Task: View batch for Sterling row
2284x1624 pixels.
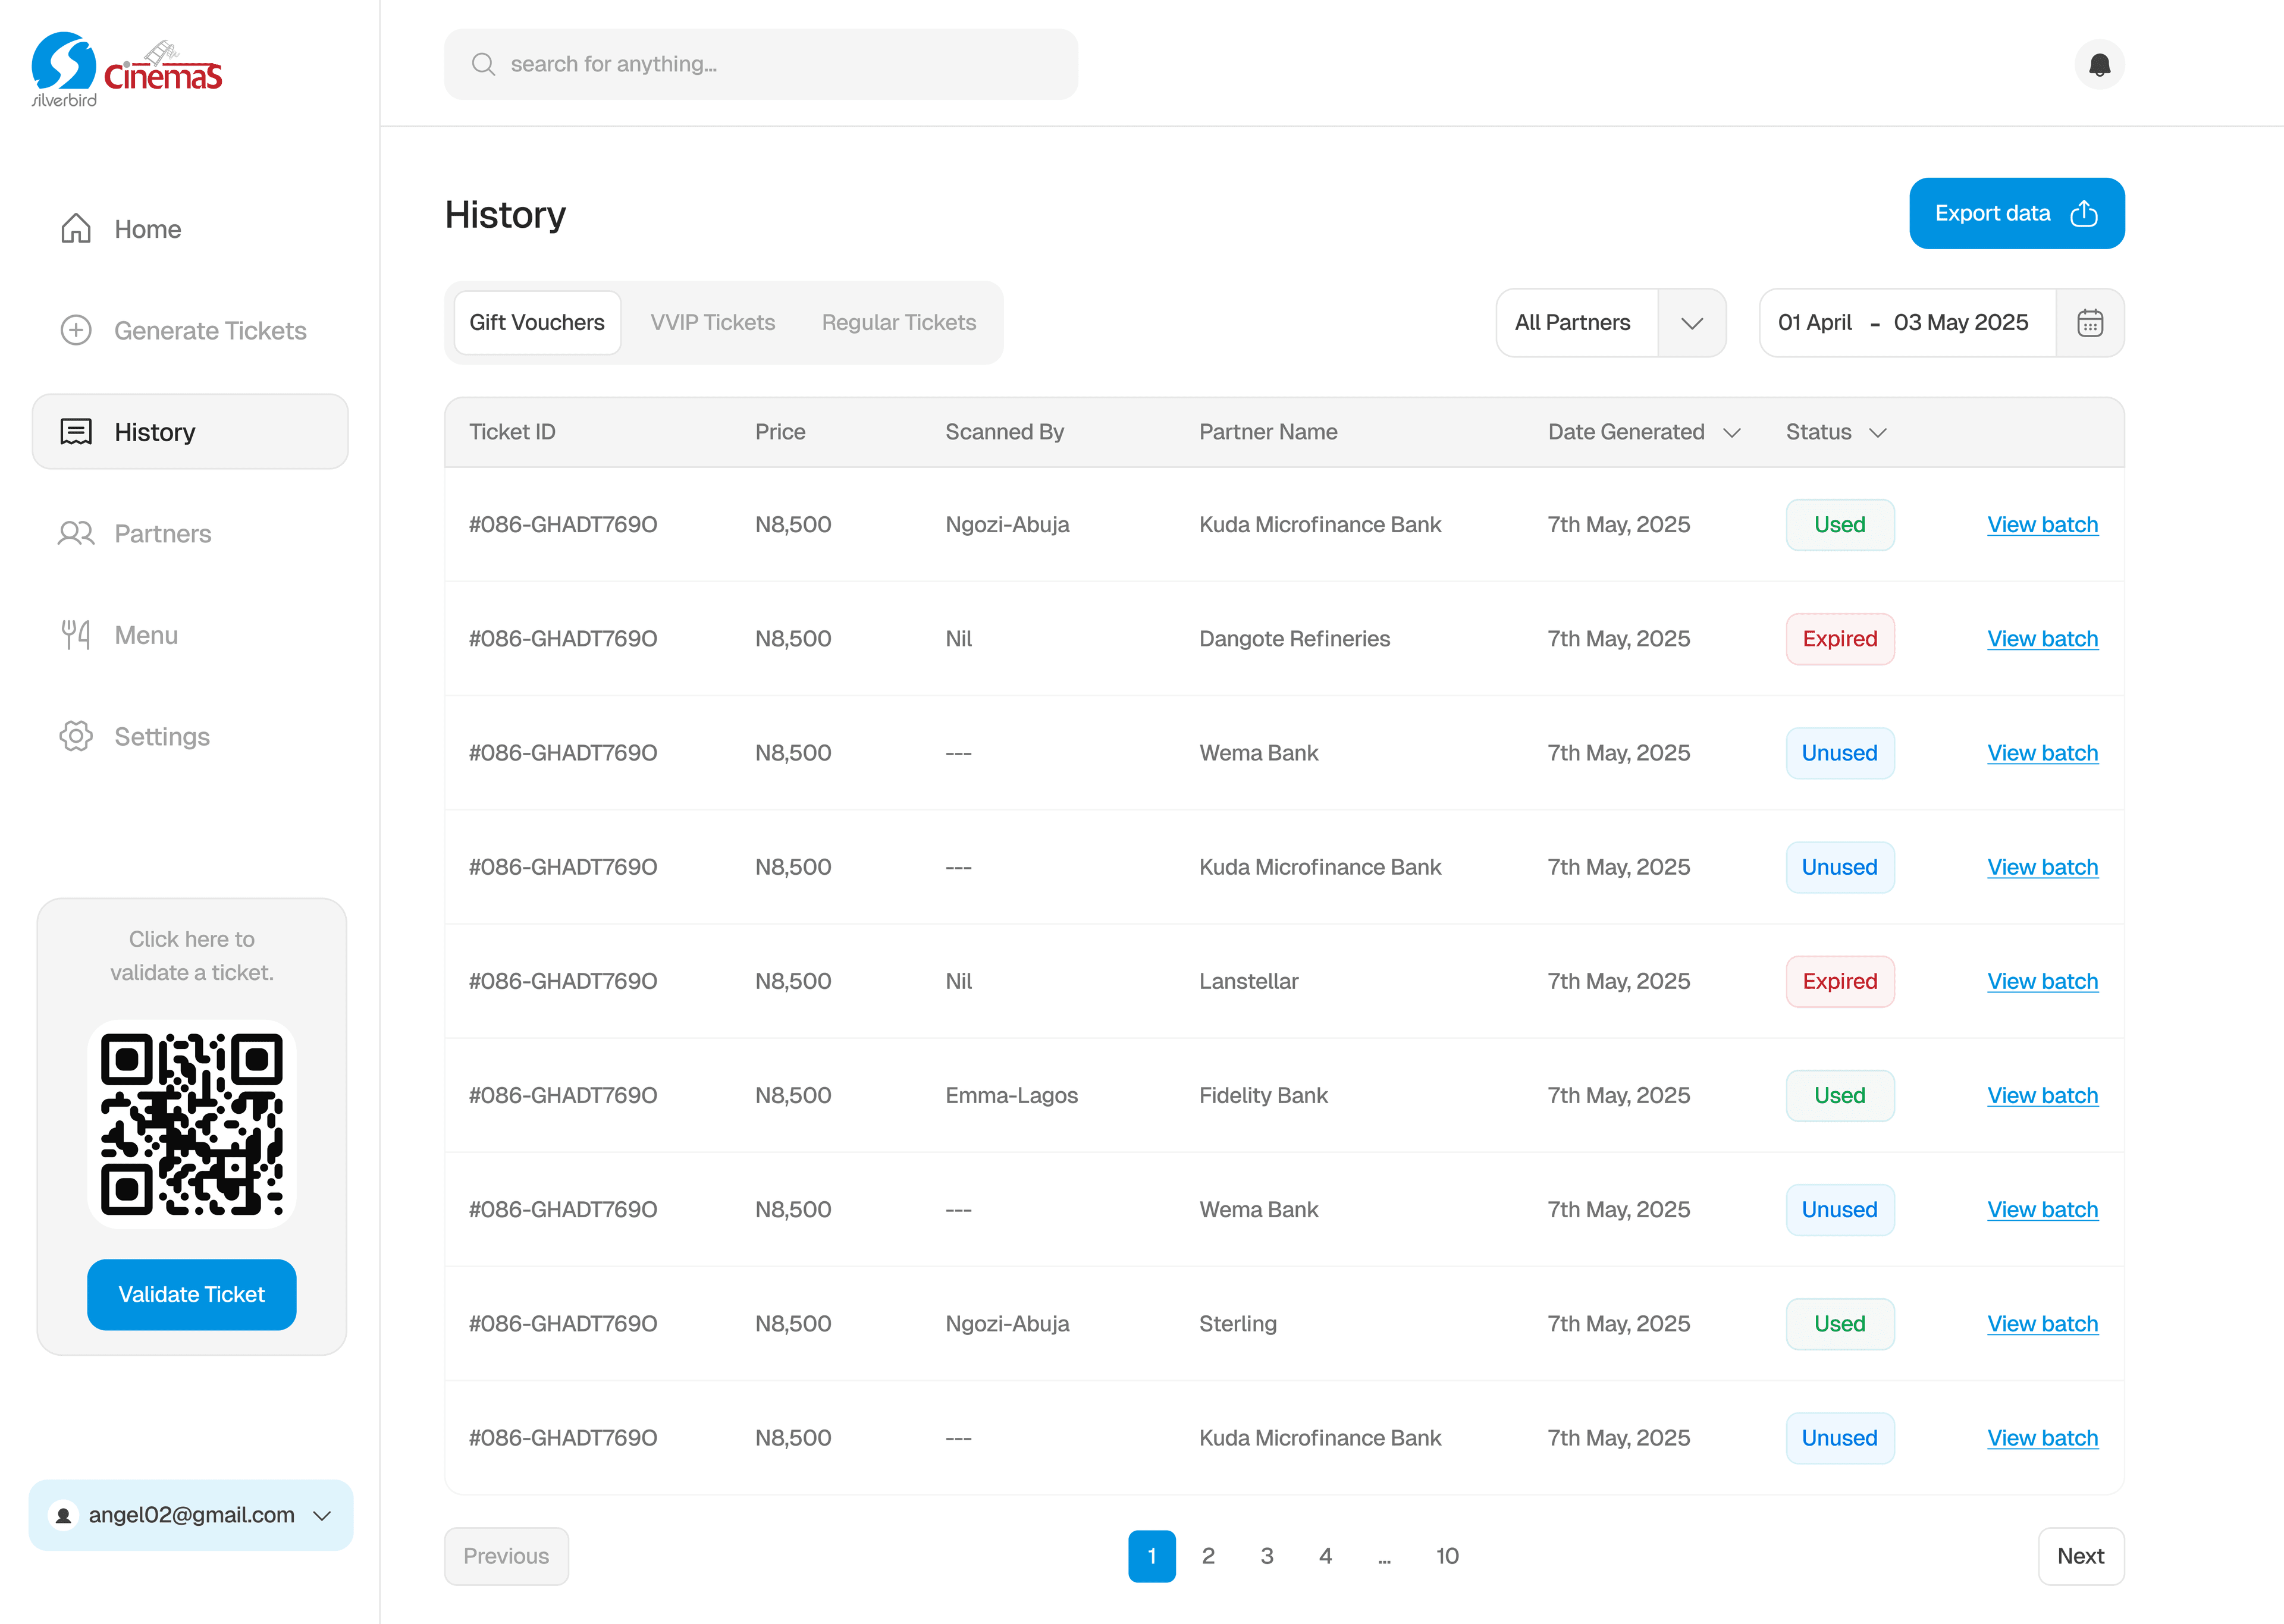Action: 2043,1323
